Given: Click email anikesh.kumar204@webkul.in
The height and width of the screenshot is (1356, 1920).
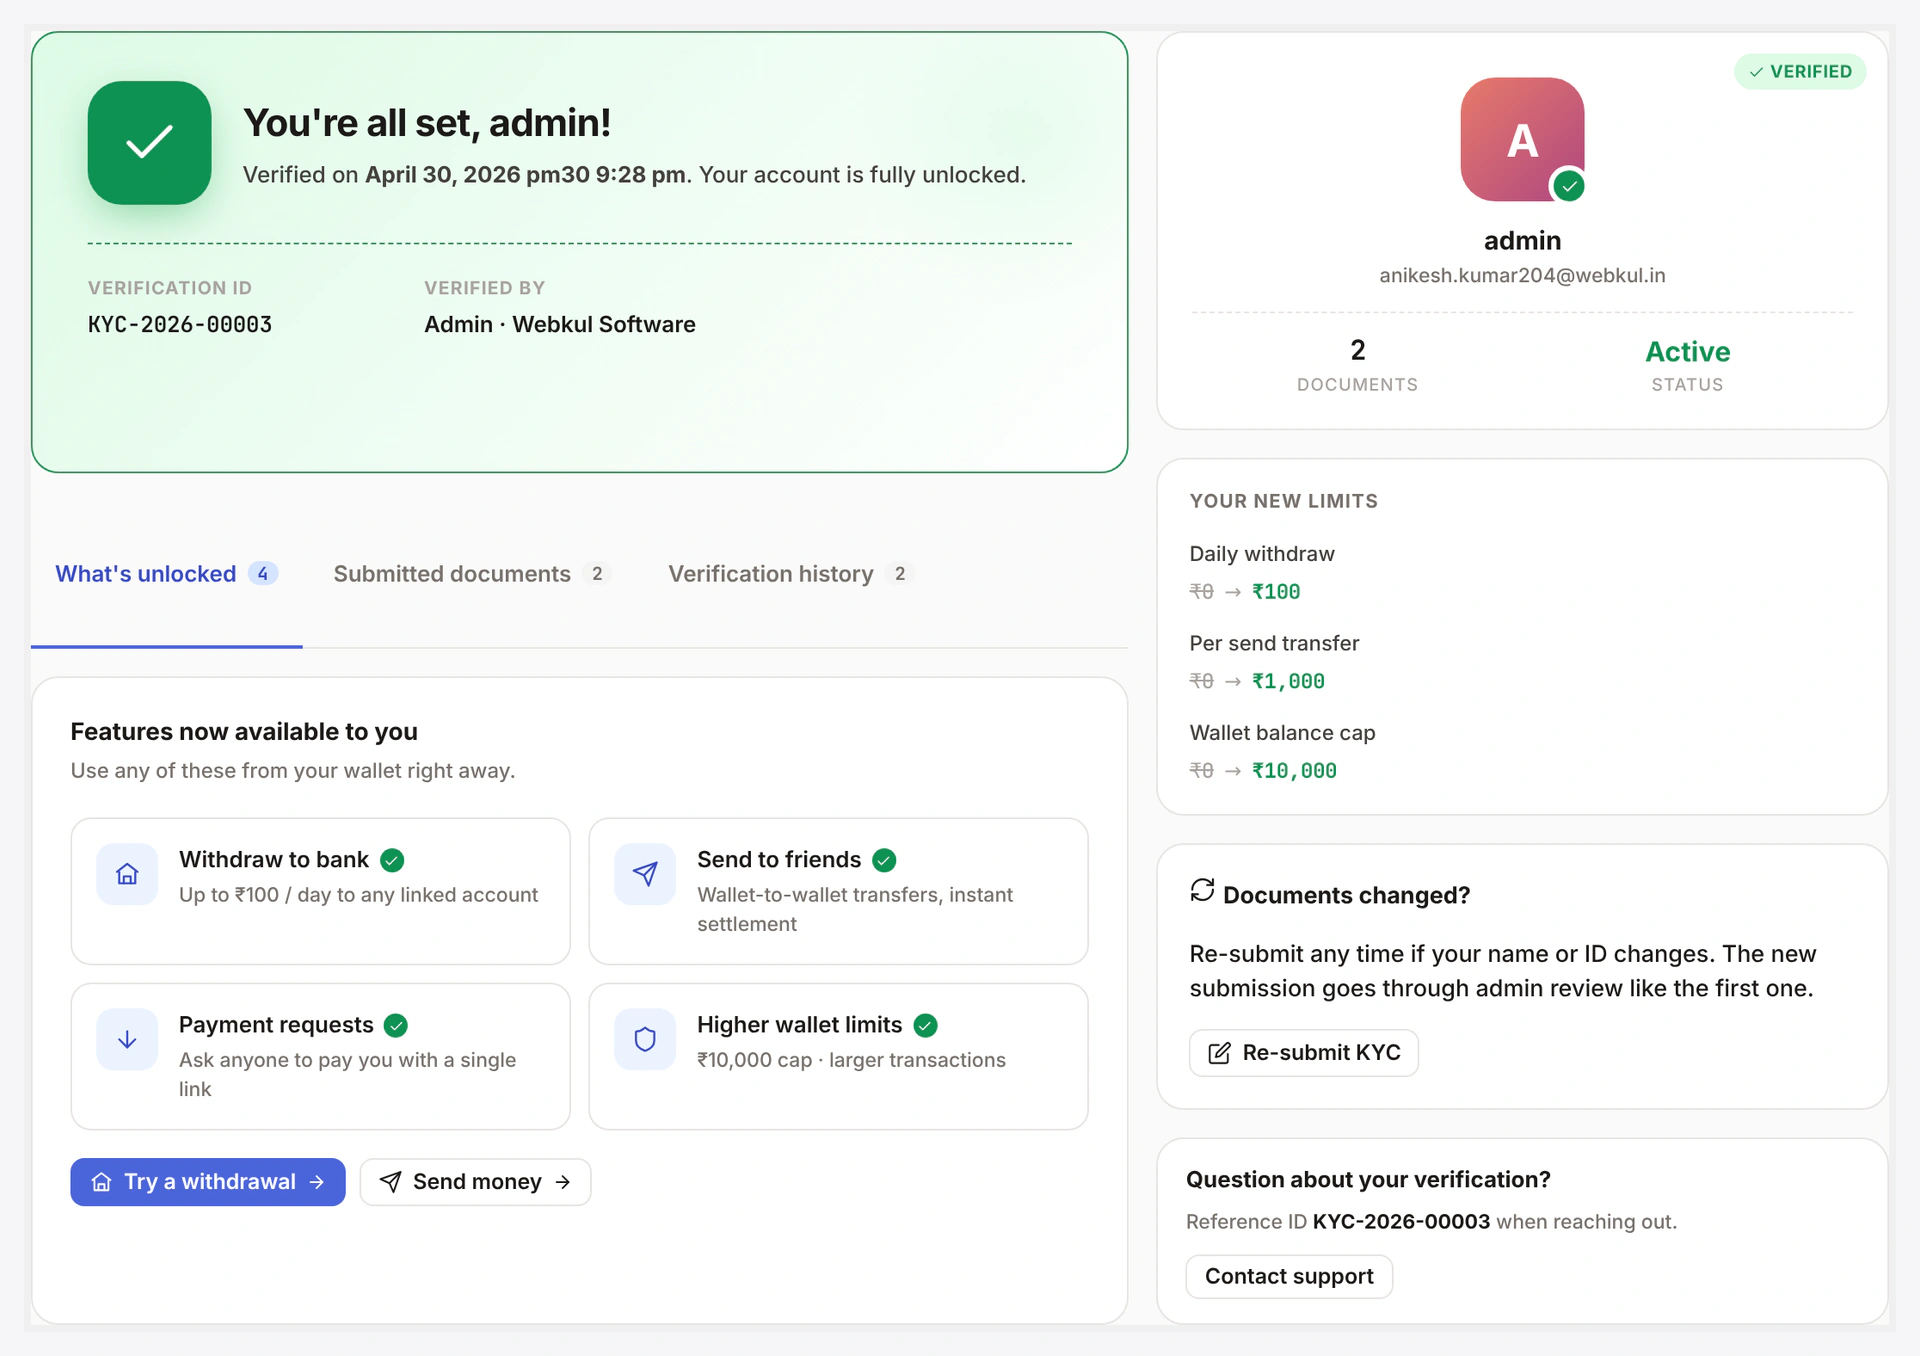Looking at the screenshot, I should 1522,275.
